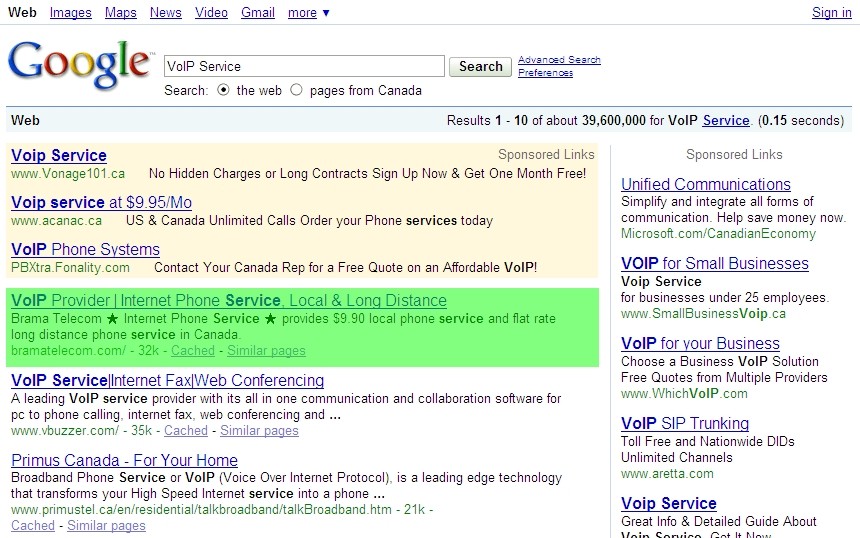
Task: Click 'Service' link in results bar
Action: 726,121
